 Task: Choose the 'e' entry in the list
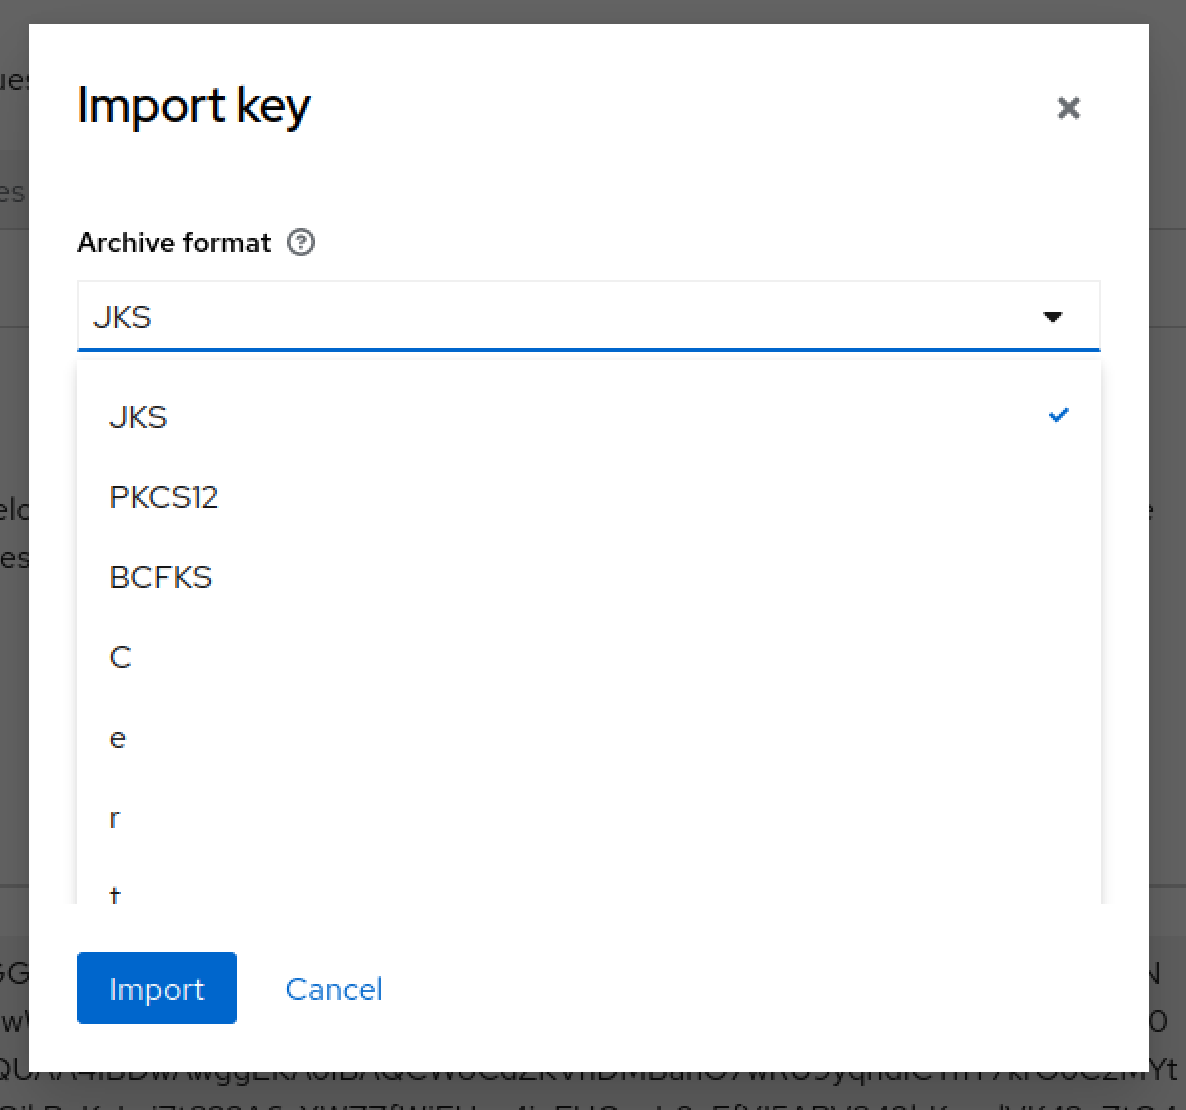point(118,738)
